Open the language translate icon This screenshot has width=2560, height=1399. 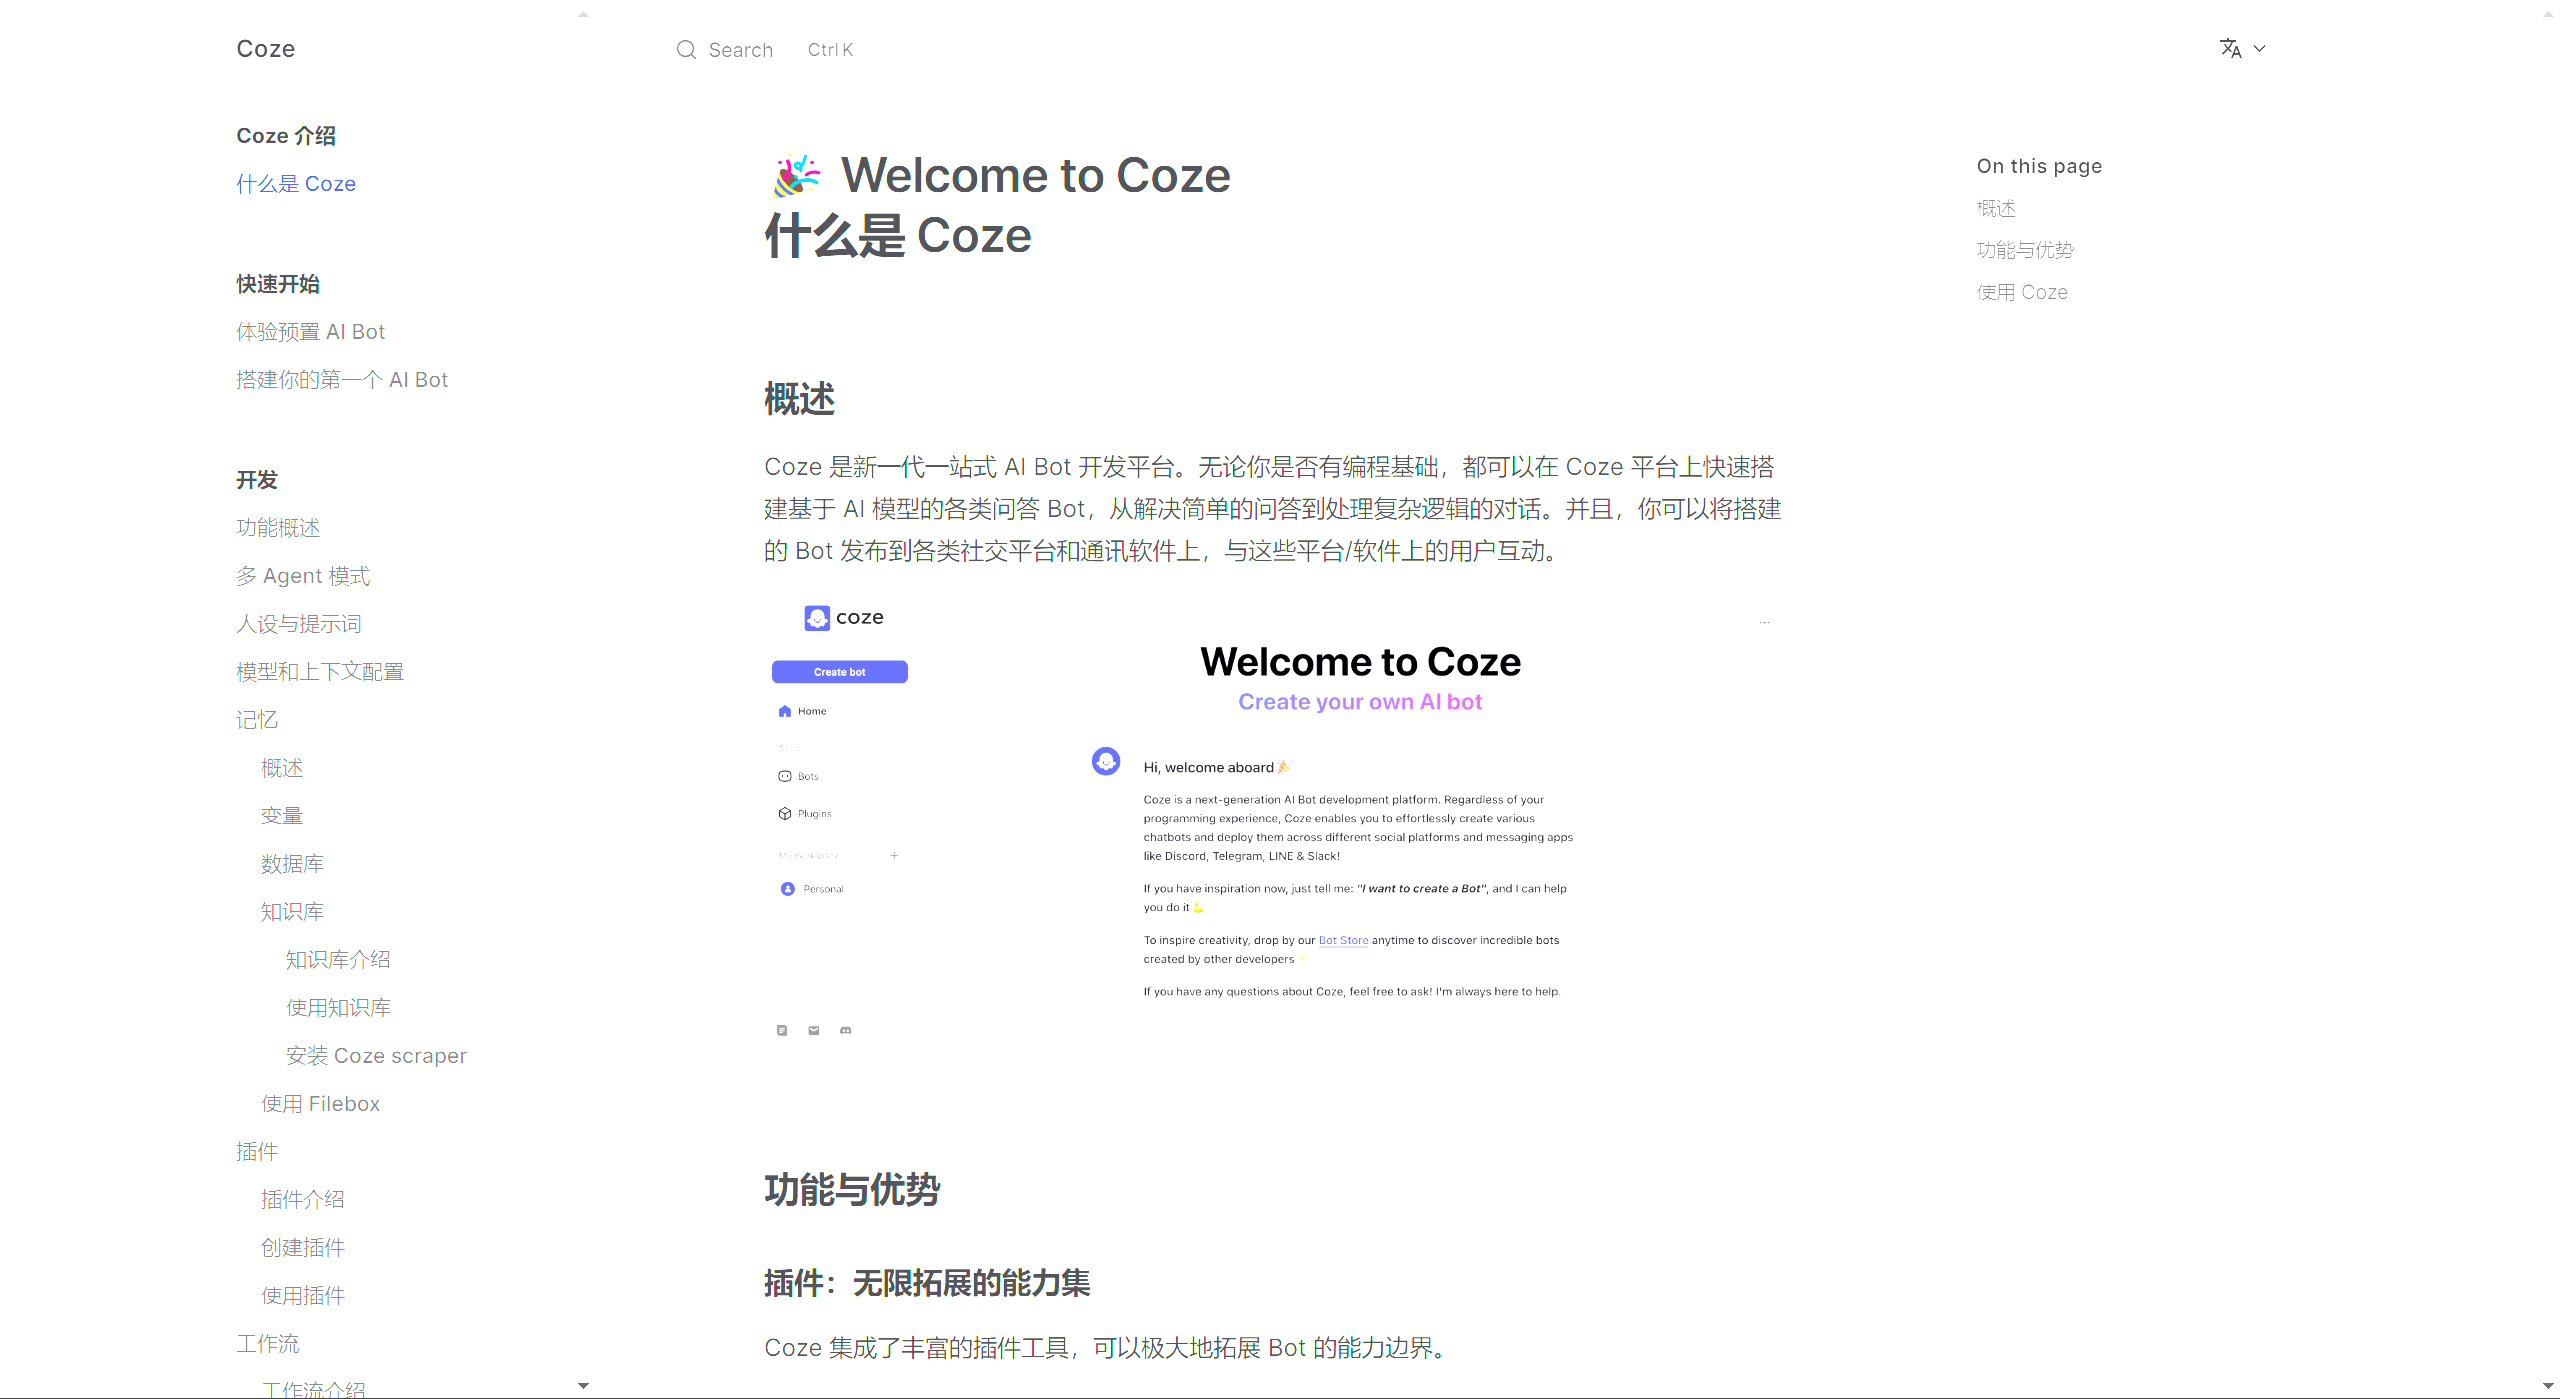2230,48
